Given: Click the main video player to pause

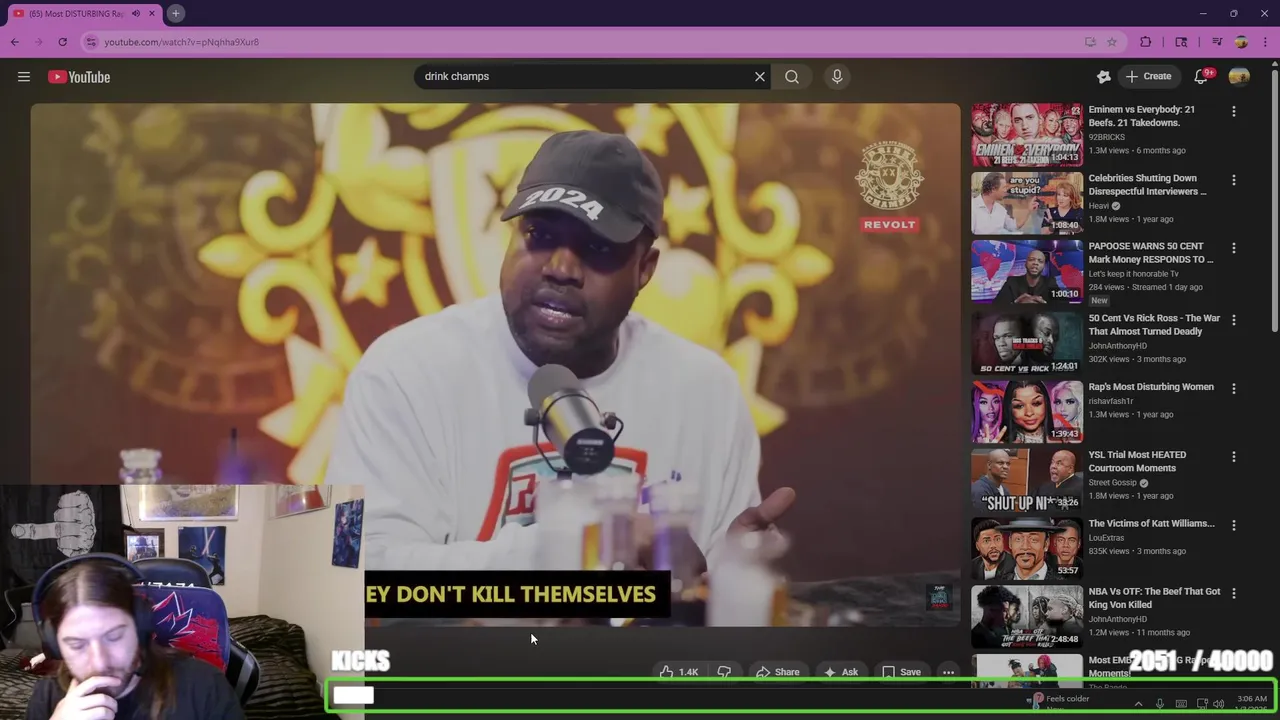Looking at the screenshot, I should [495, 365].
